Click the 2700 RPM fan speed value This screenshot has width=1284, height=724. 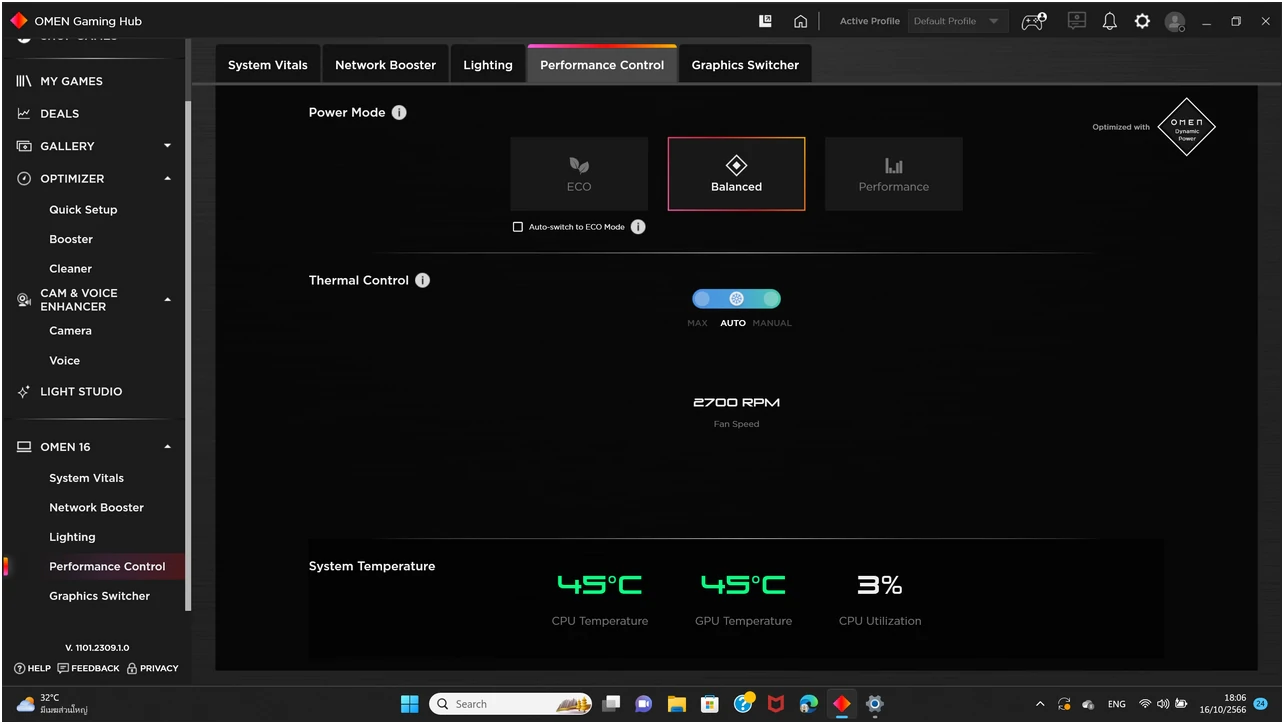(x=736, y=403)
